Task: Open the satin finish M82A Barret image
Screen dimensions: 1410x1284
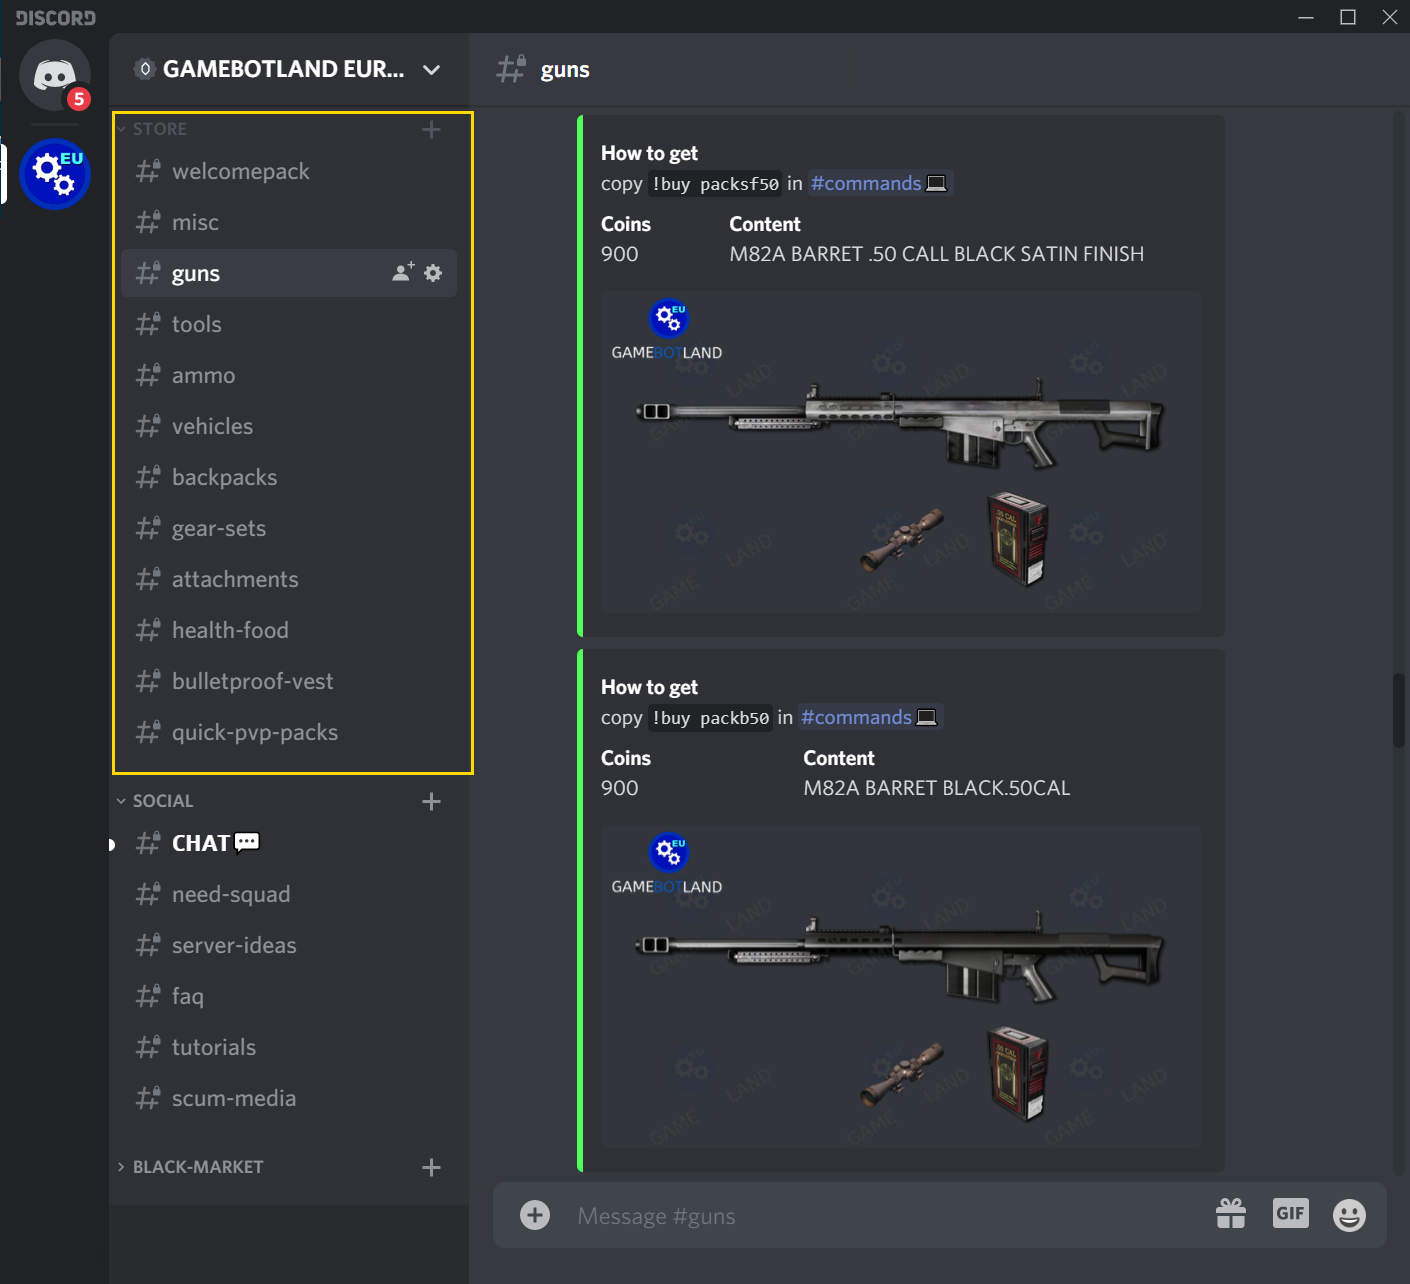Action: click(901, 452)
